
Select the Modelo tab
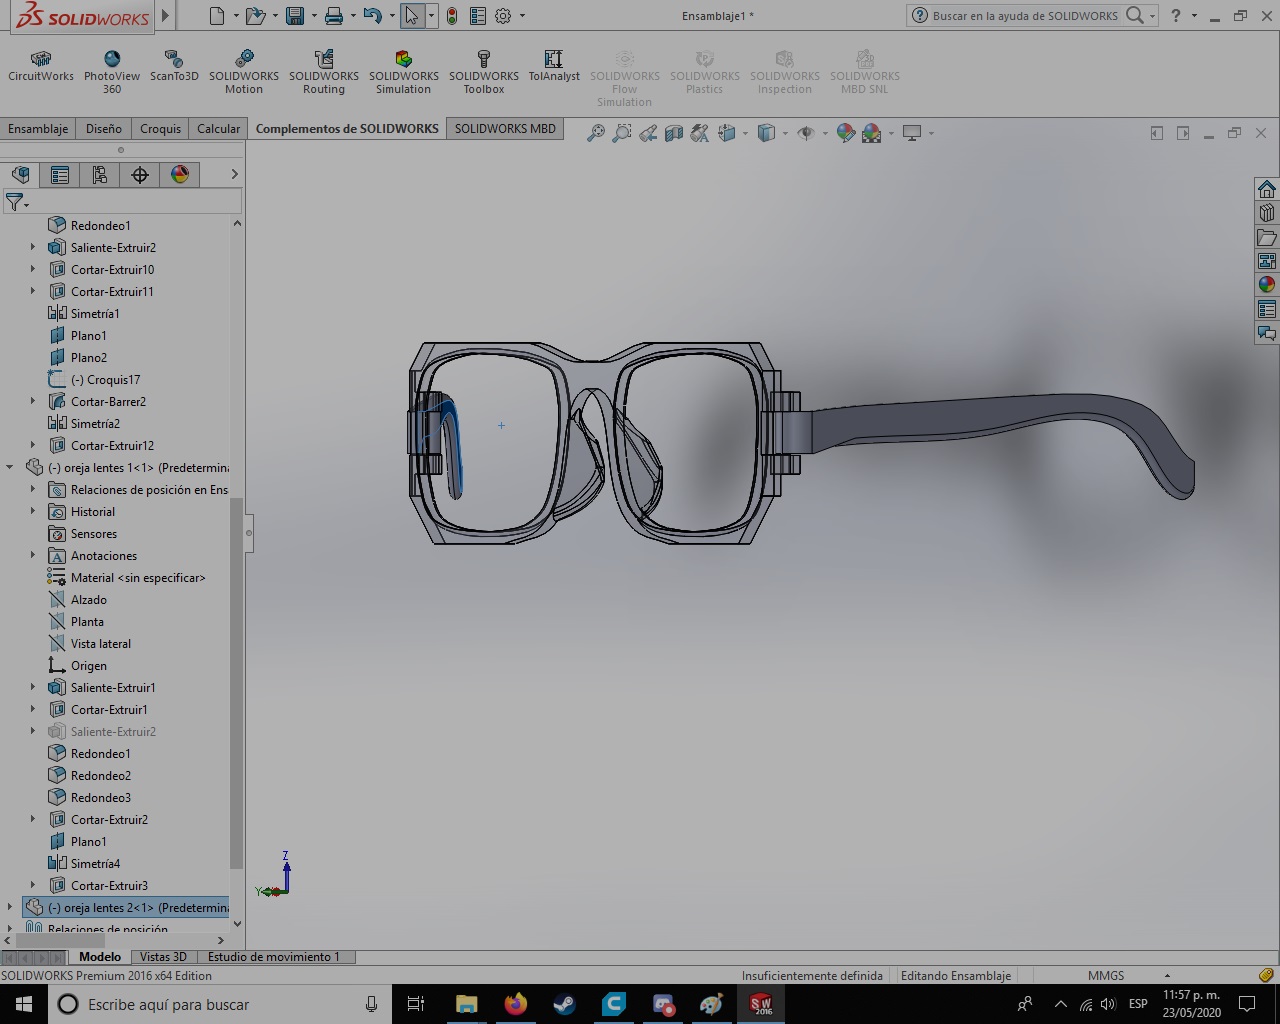coord(100,957)
